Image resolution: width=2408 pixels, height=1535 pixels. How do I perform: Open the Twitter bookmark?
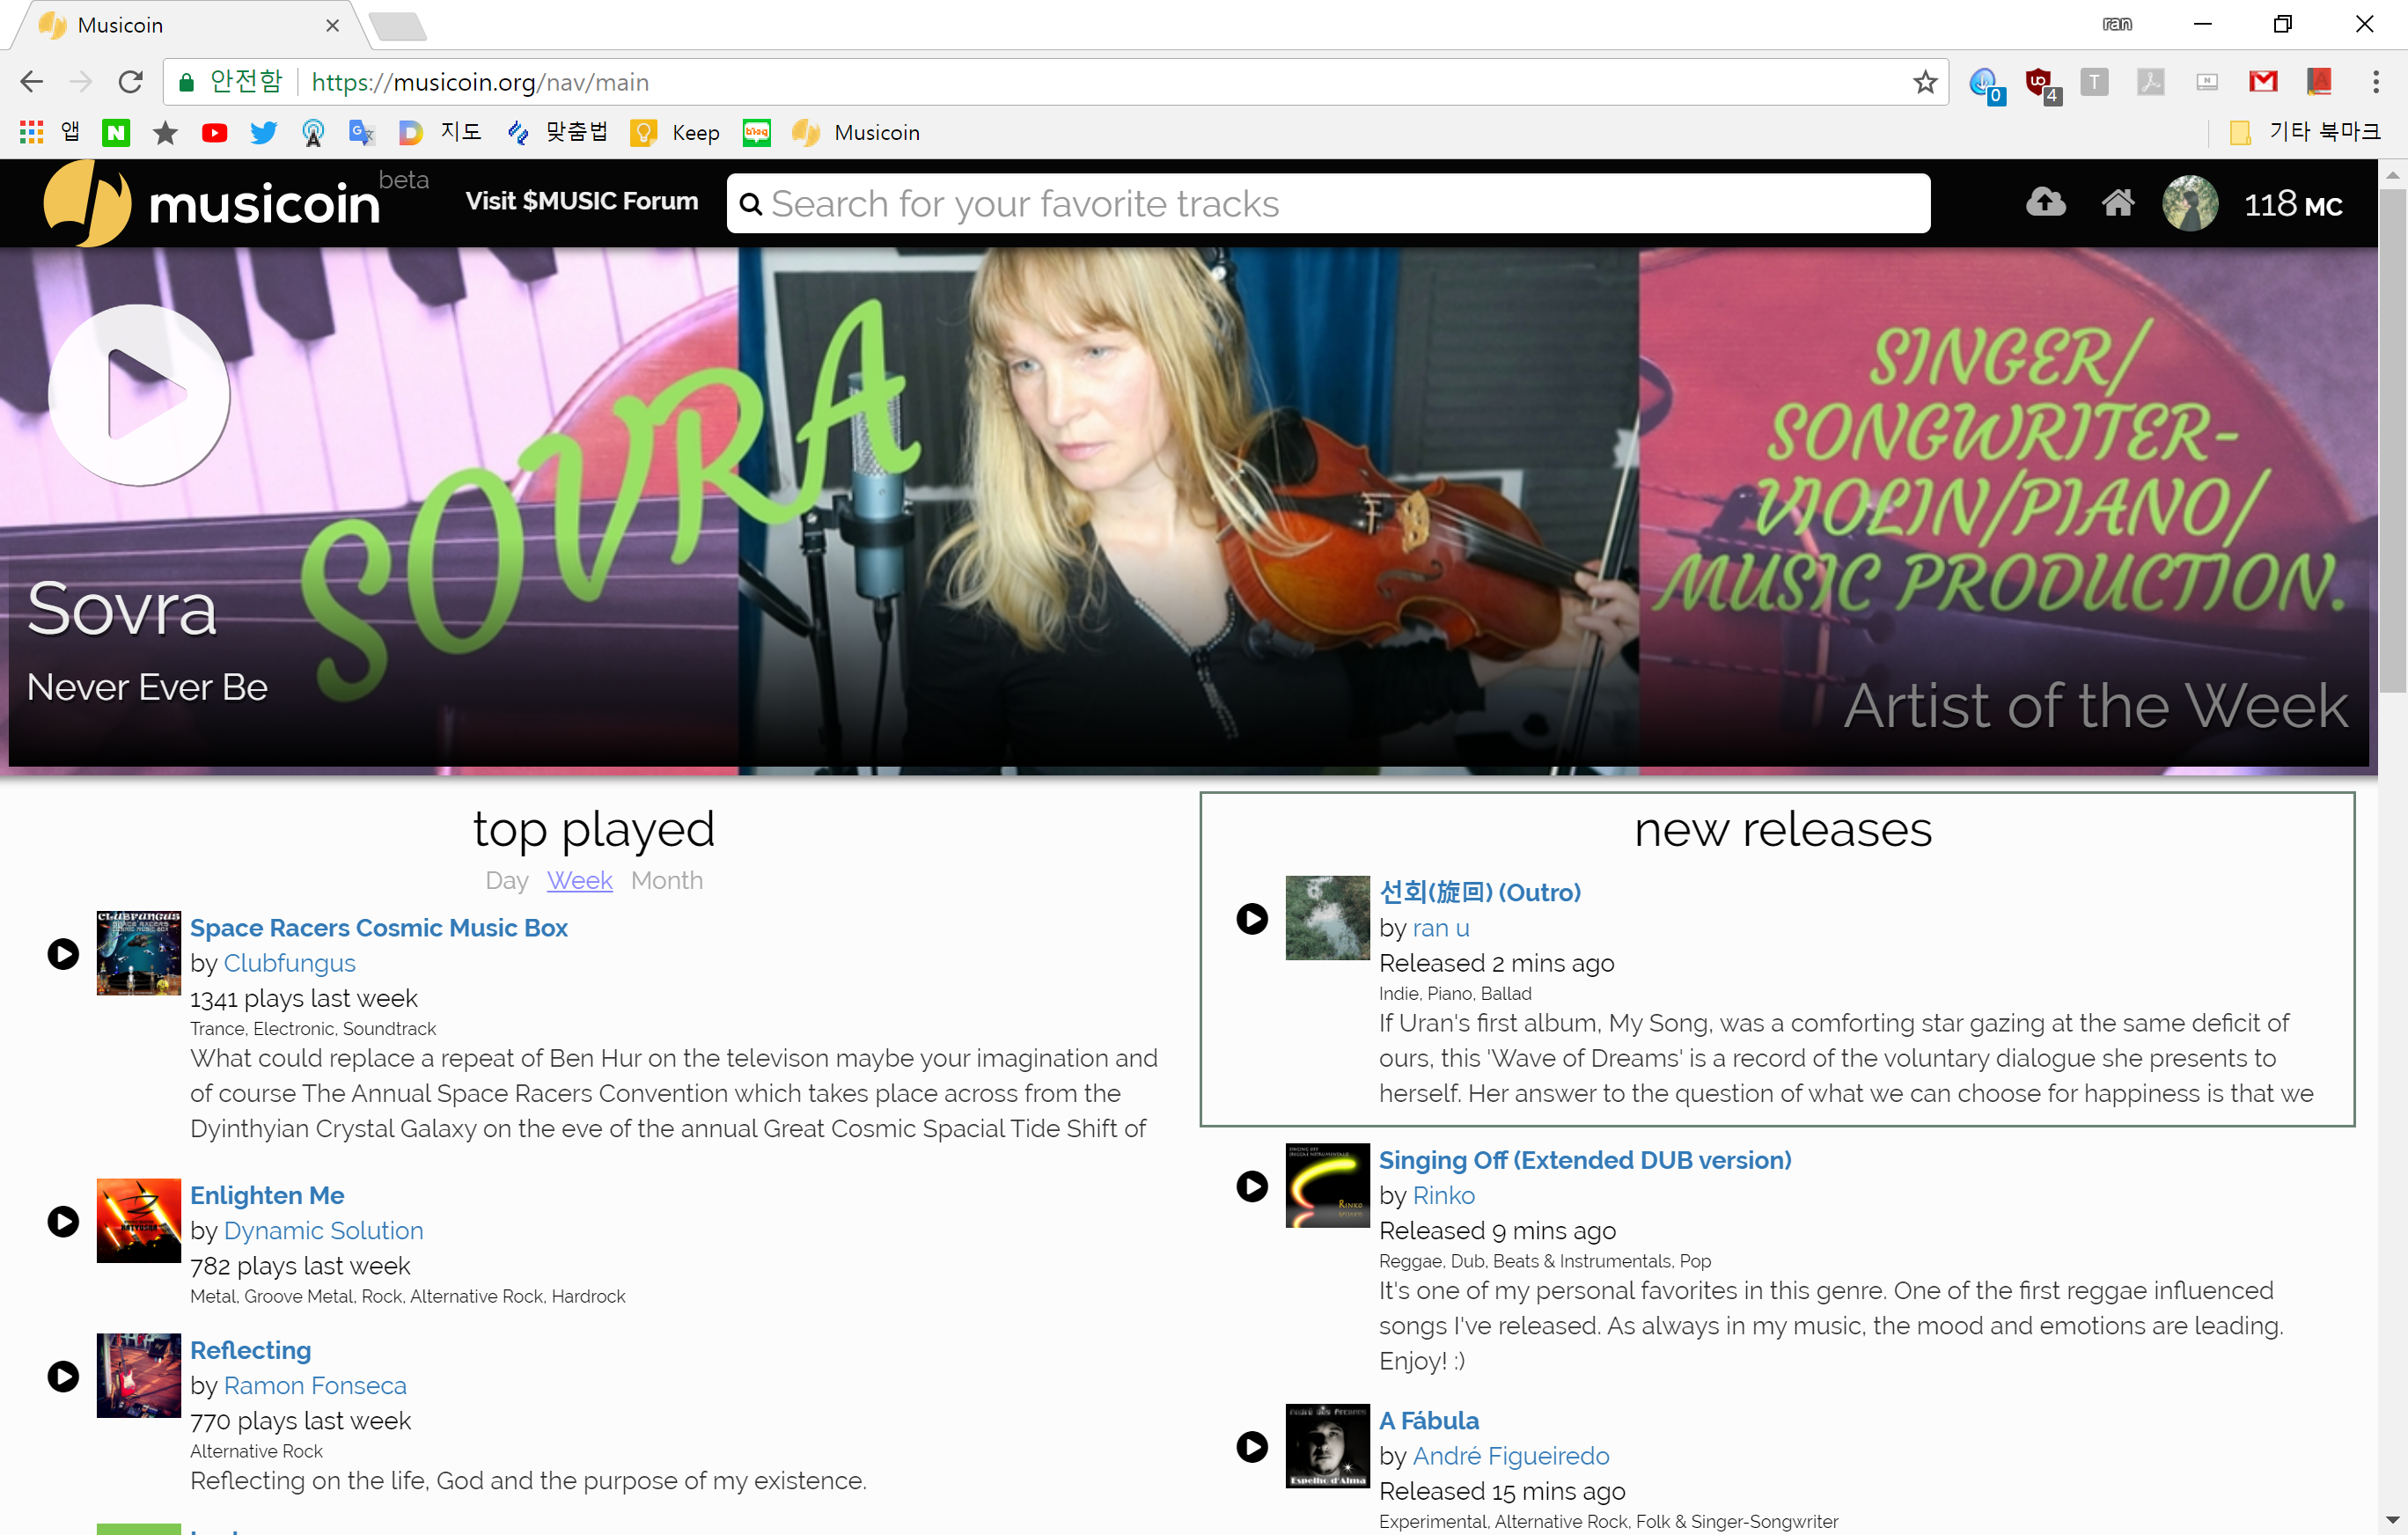coord(263,133)
